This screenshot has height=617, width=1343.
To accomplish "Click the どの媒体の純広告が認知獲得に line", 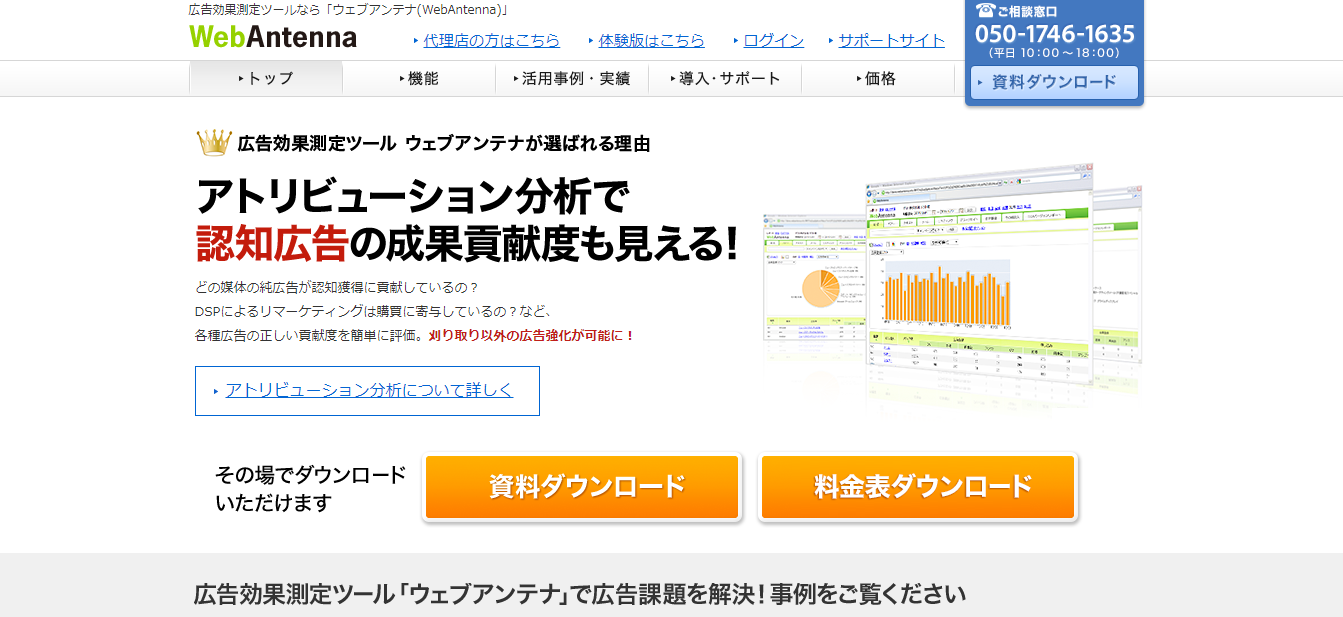I will pyautogui.click(x=337, y=287).
